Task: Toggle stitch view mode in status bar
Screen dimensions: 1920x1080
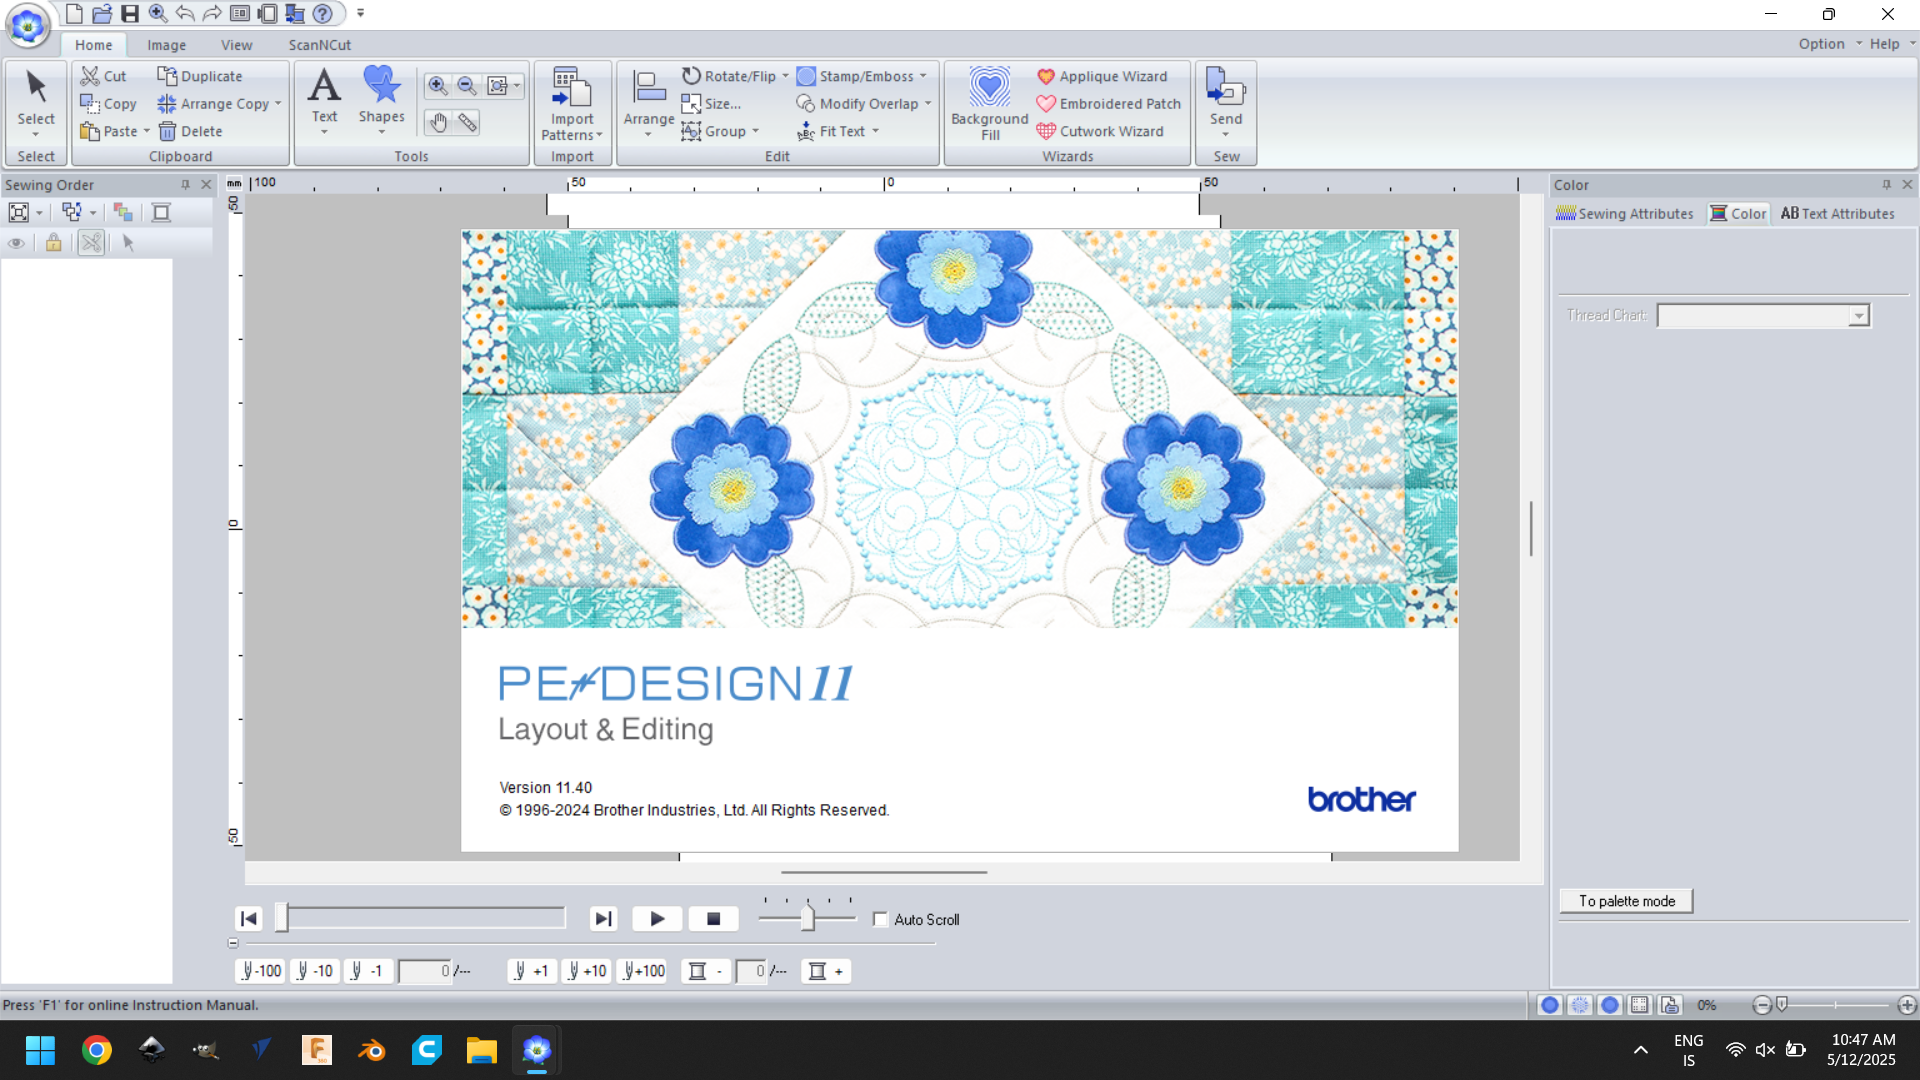Action: click(x=1580, y=1005)
